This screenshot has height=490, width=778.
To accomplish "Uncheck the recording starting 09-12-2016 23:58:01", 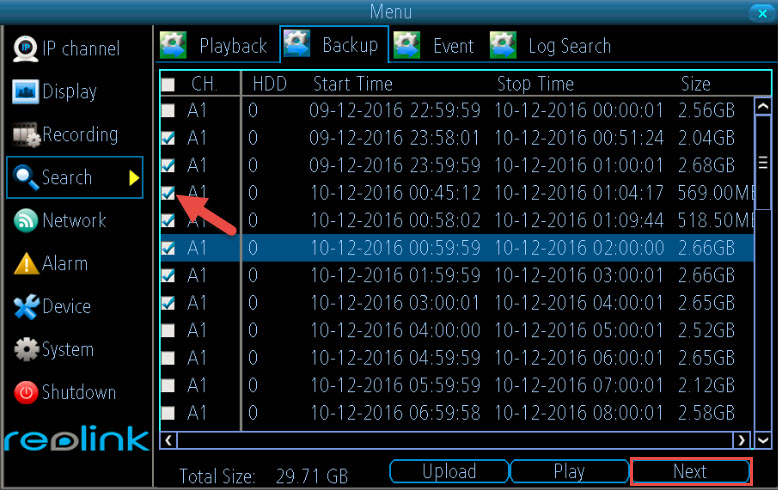I will [x=168, y=138].
